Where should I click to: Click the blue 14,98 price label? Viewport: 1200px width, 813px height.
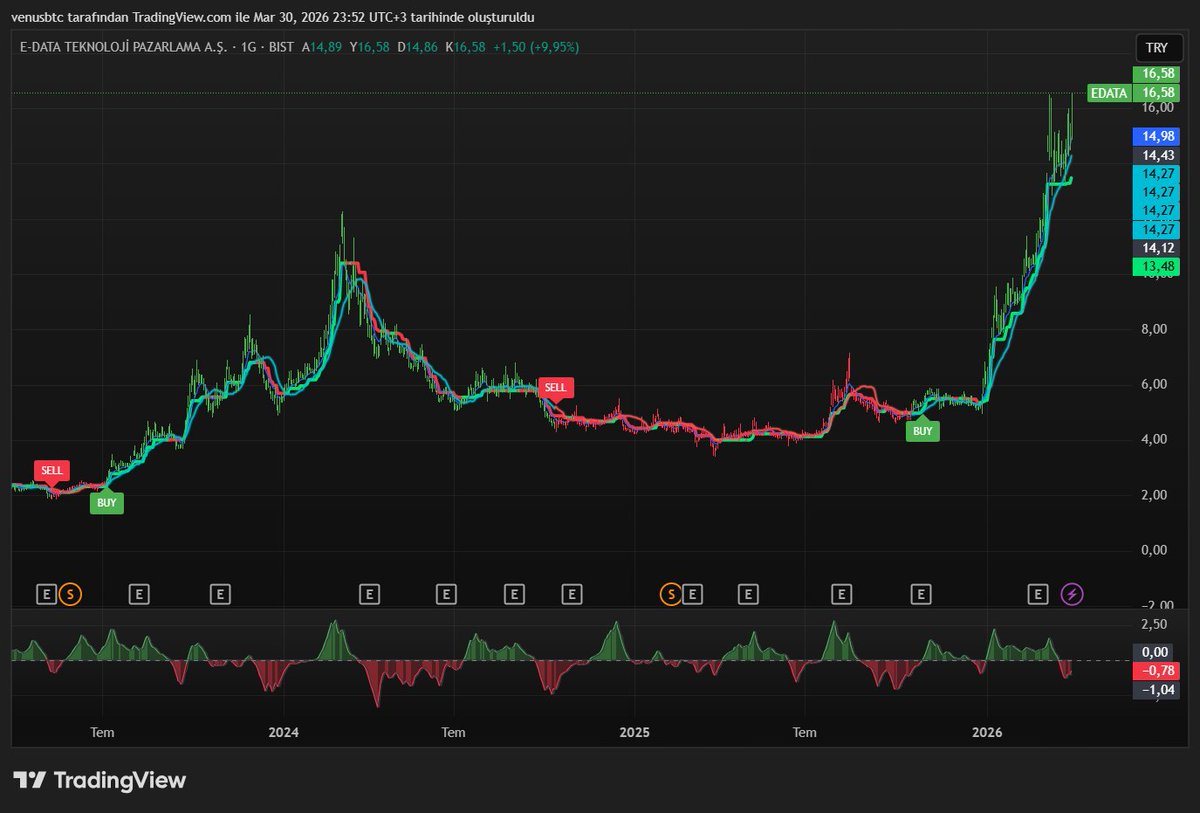pos(1157,136)
